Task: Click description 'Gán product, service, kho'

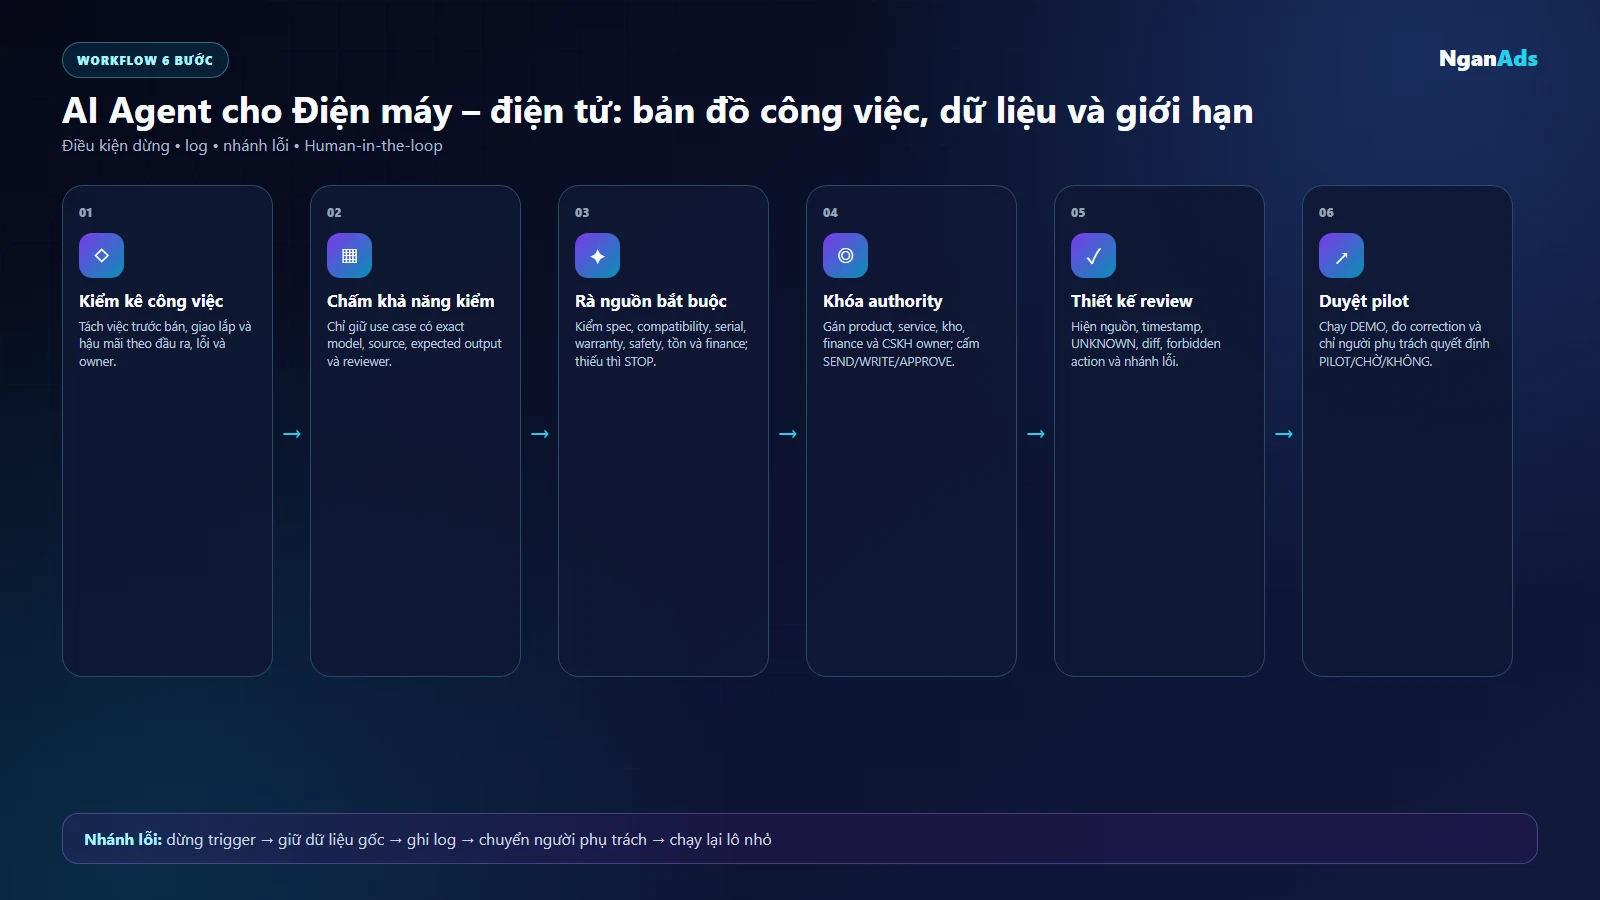Action: click(x=901, y=344)
